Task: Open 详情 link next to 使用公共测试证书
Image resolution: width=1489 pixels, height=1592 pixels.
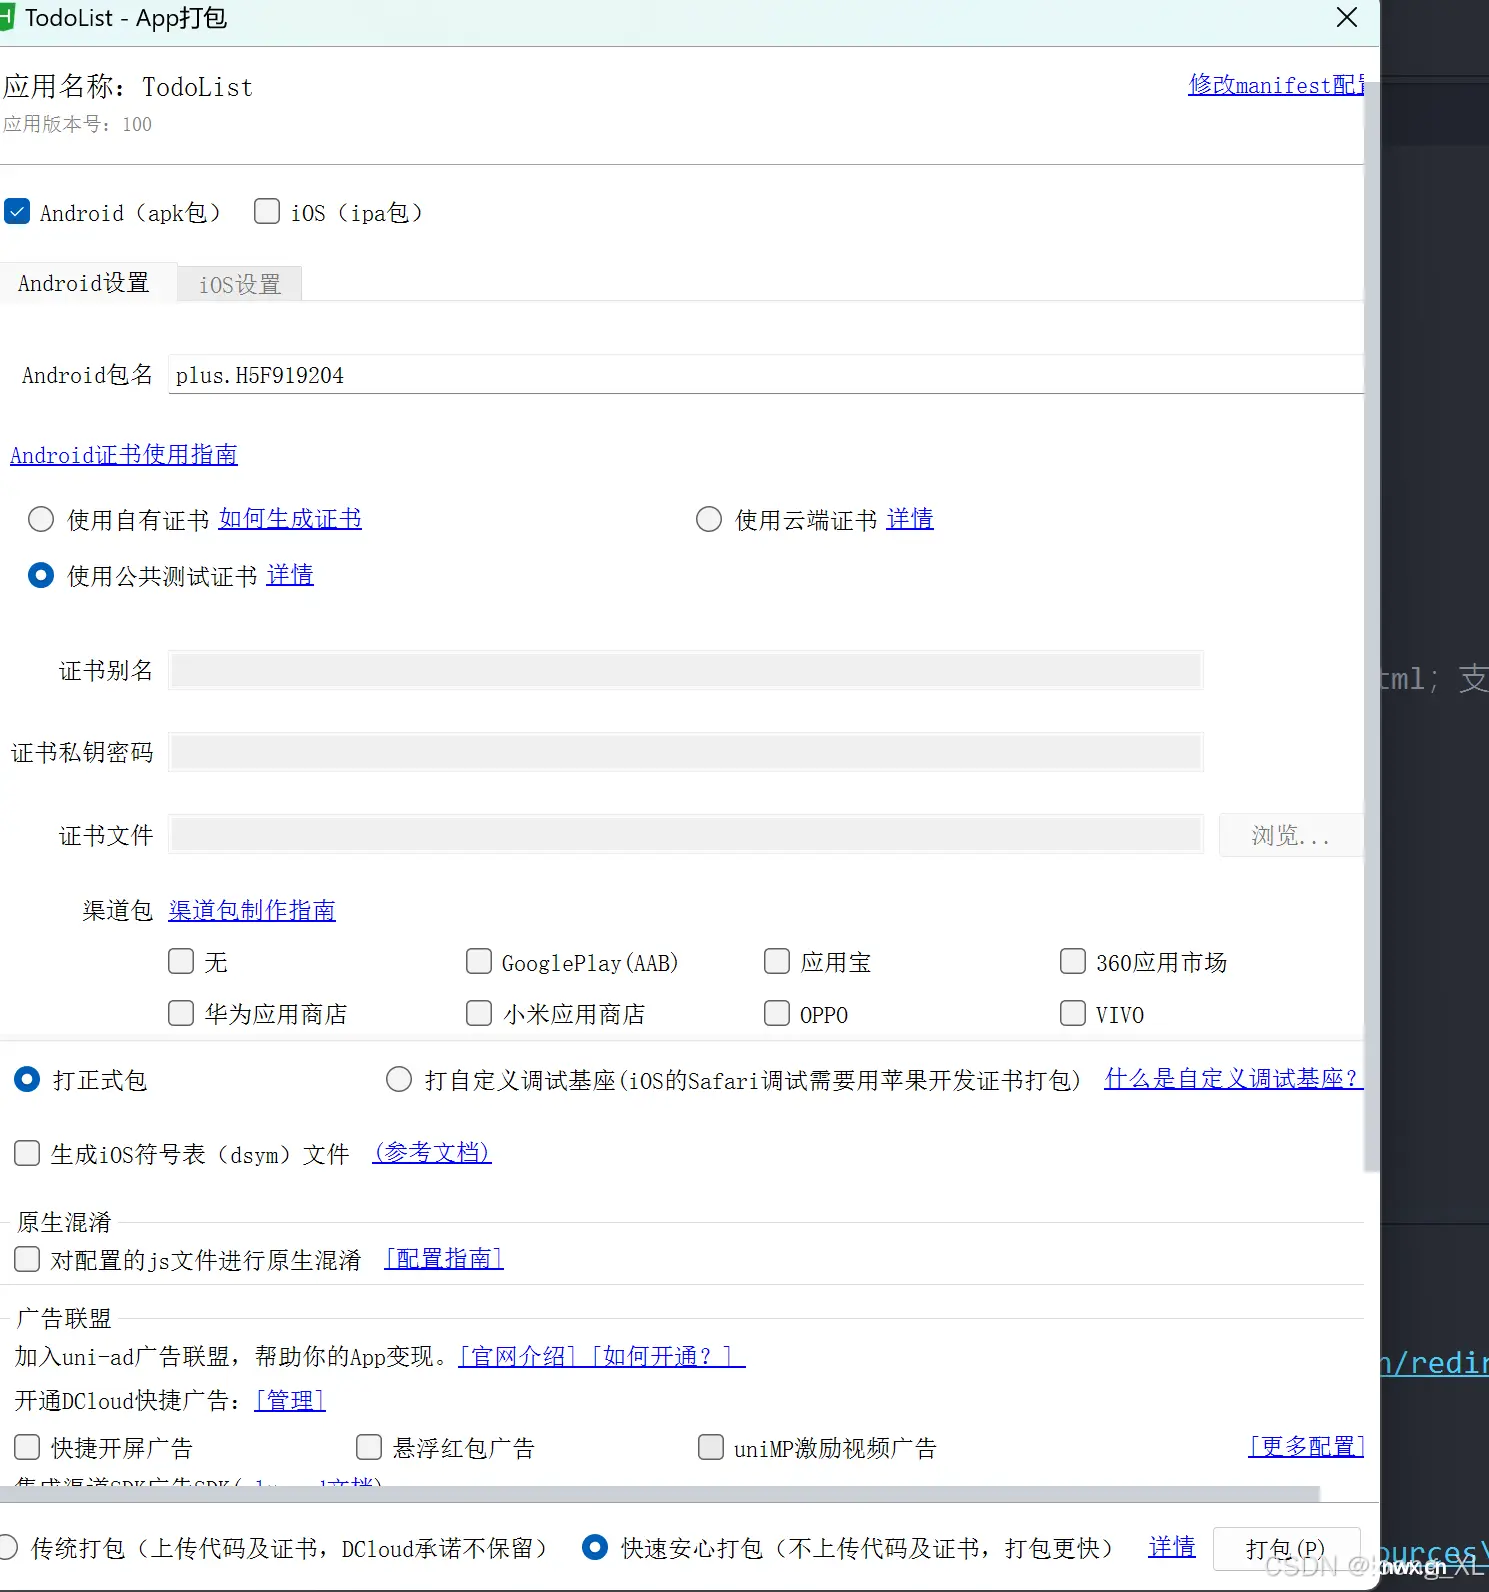Action: (290, 574)
